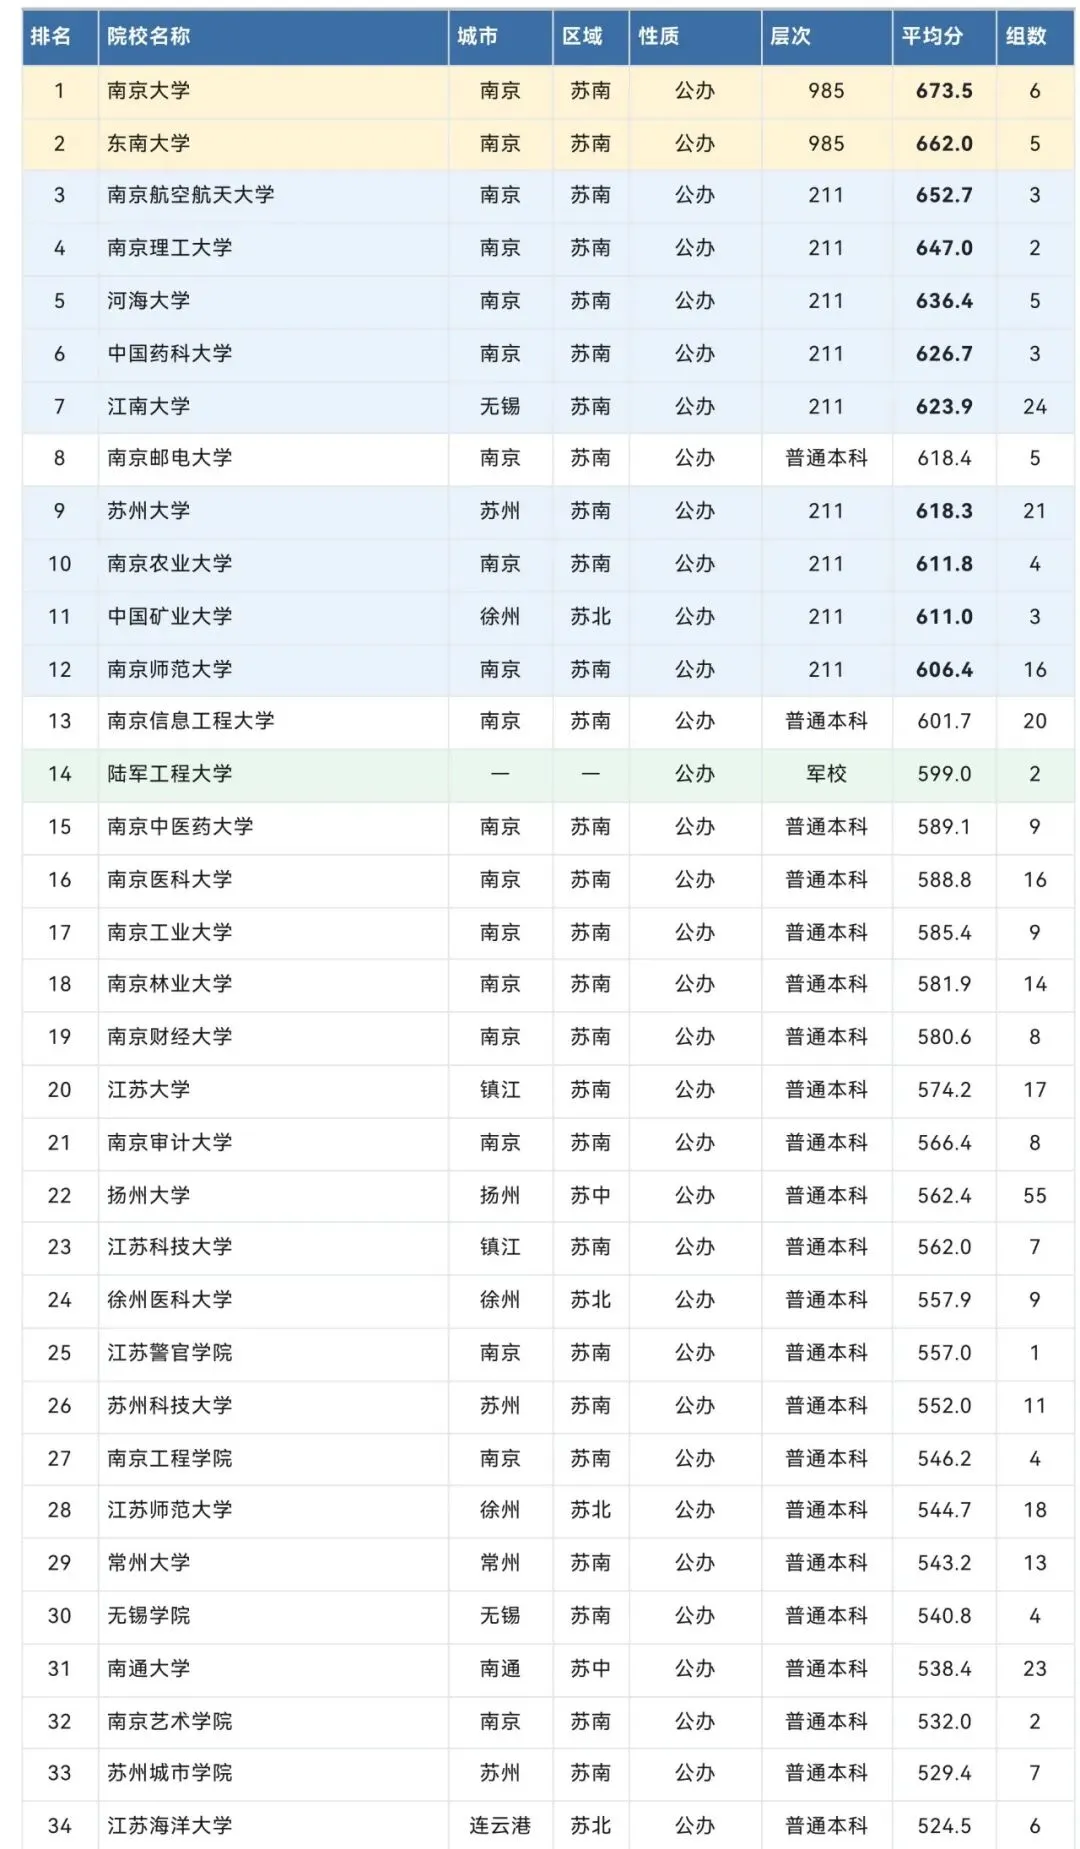Click the 平均分 column header
This screenshot has width=1080, height=1849.
[944, 37]
